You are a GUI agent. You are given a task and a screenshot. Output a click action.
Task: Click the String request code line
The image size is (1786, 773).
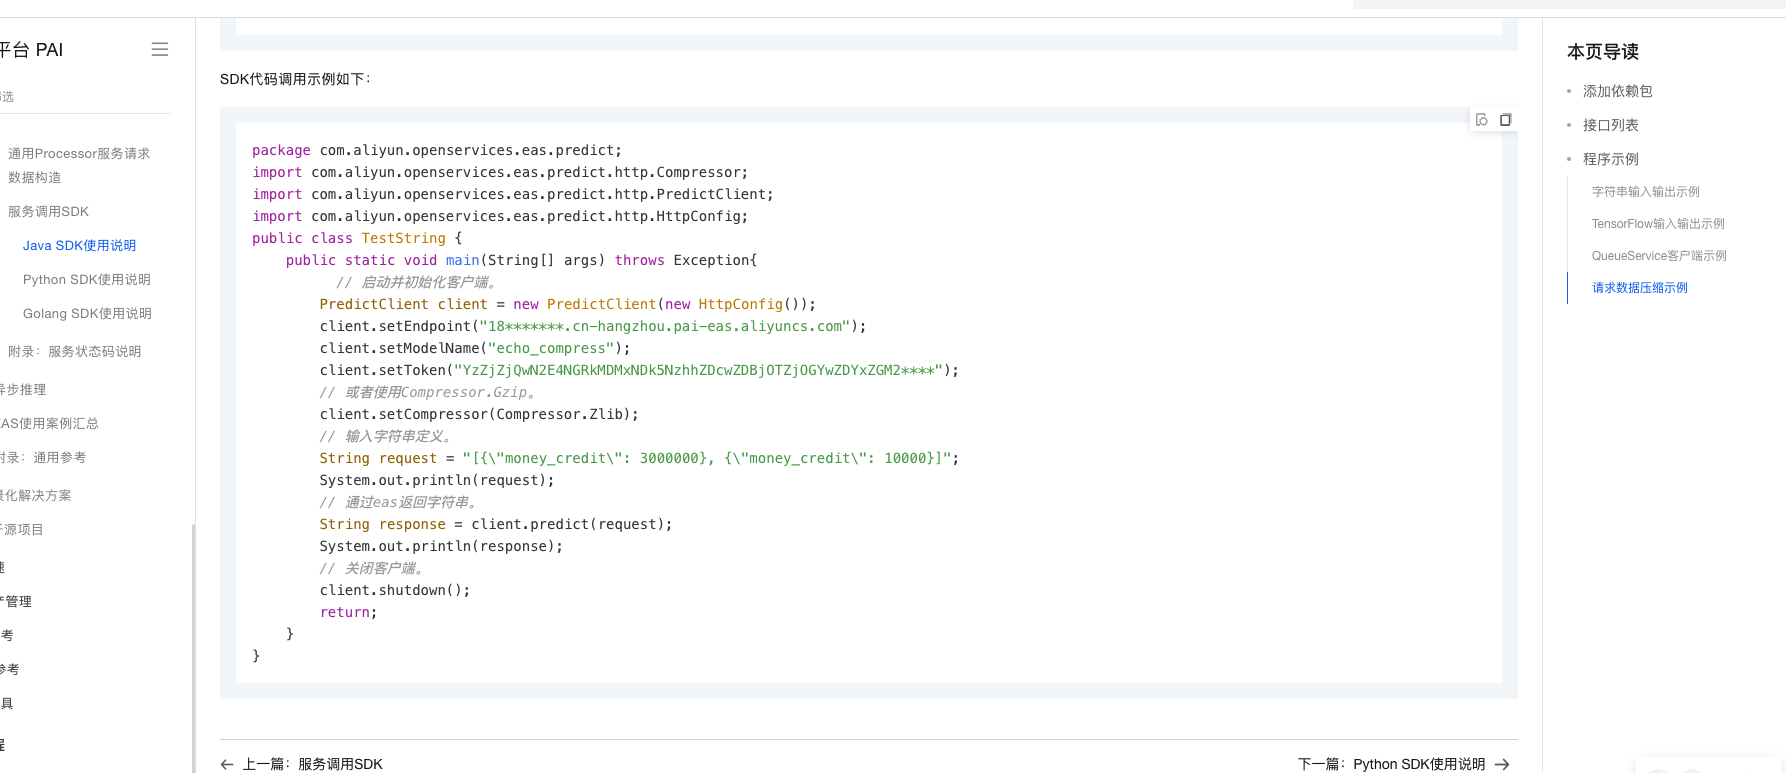pyautogui.click(x=639, y=458)
